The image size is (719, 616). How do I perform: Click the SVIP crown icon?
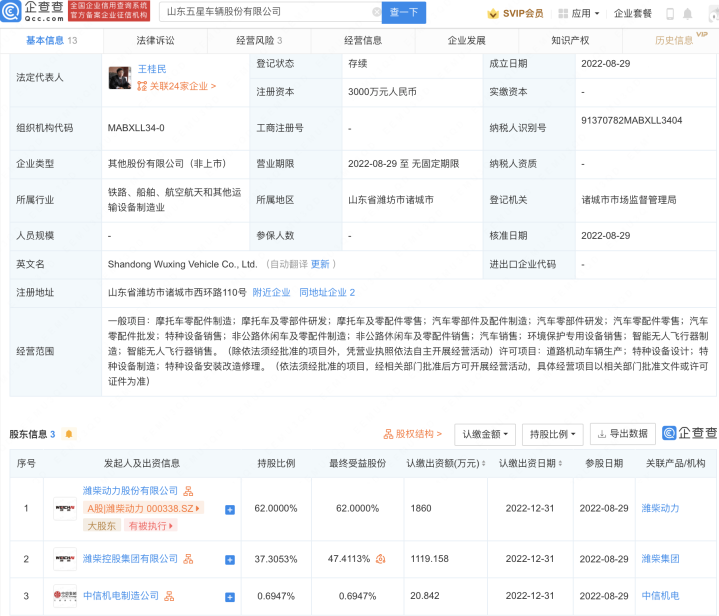(493, 14)
